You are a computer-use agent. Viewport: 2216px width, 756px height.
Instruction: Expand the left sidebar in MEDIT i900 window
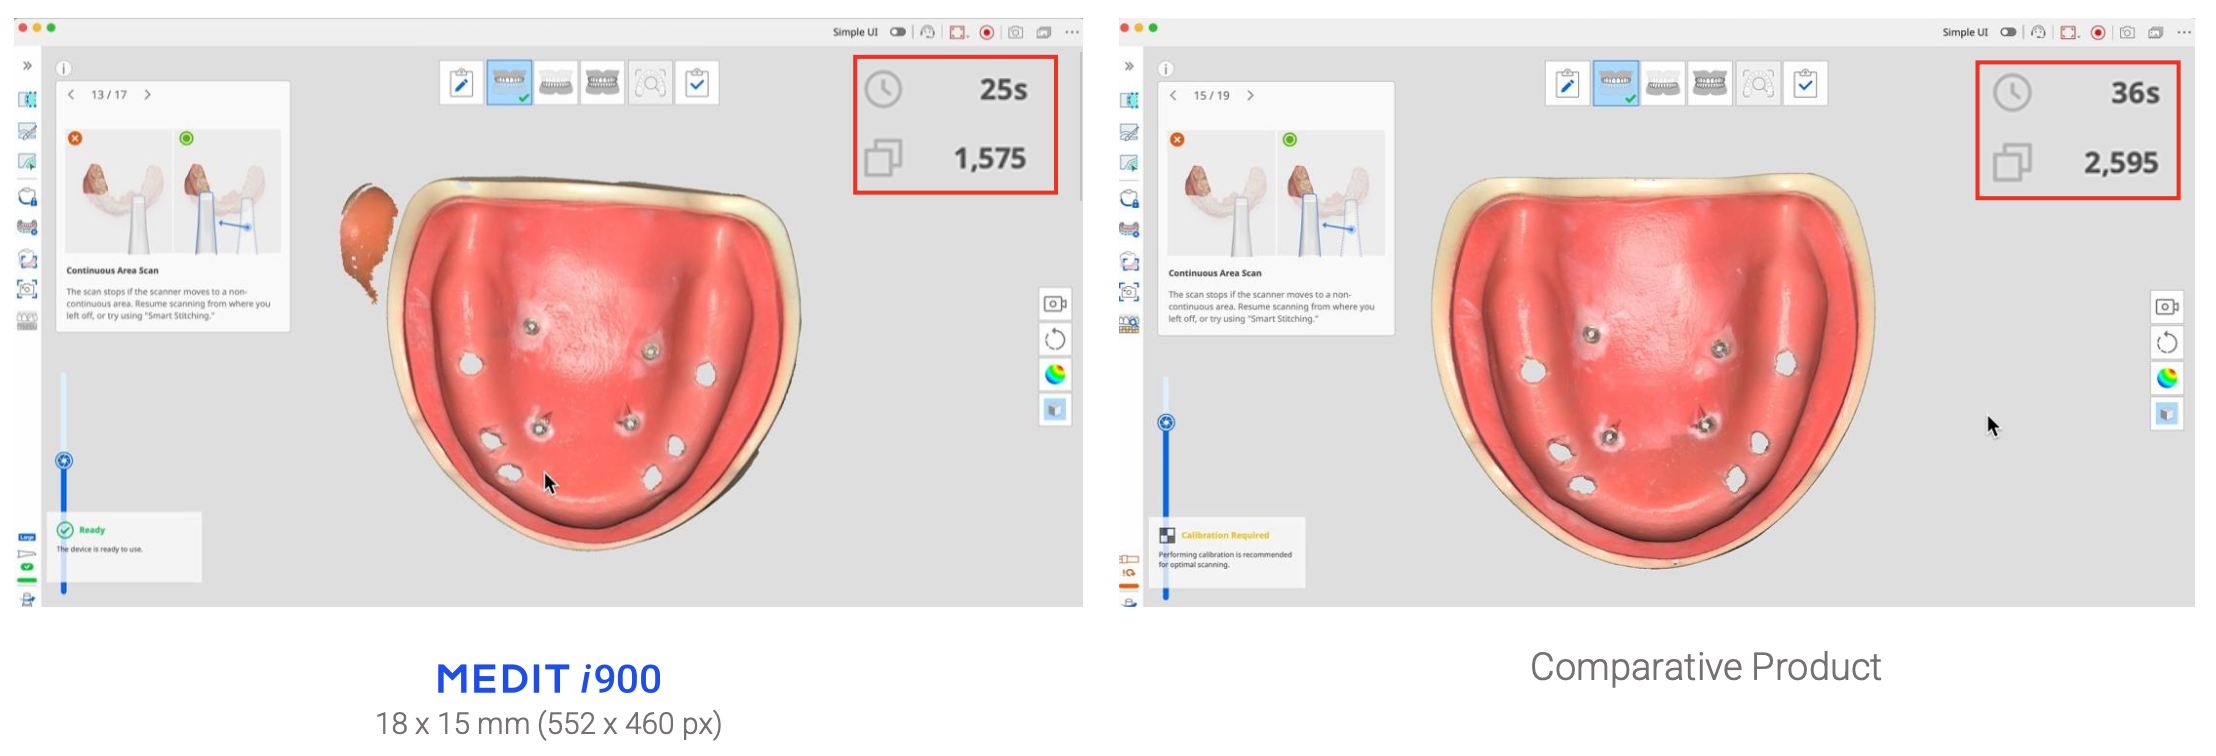pos(27,66)
